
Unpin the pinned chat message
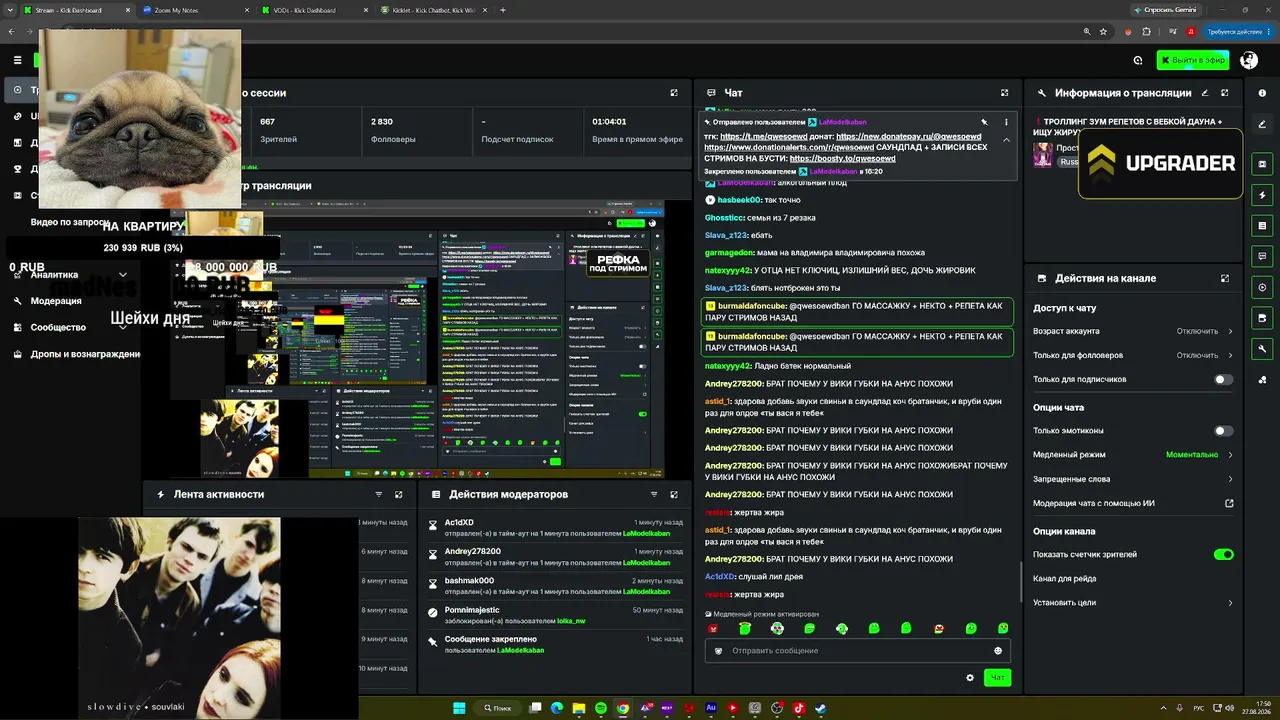[x=984, y=122]
